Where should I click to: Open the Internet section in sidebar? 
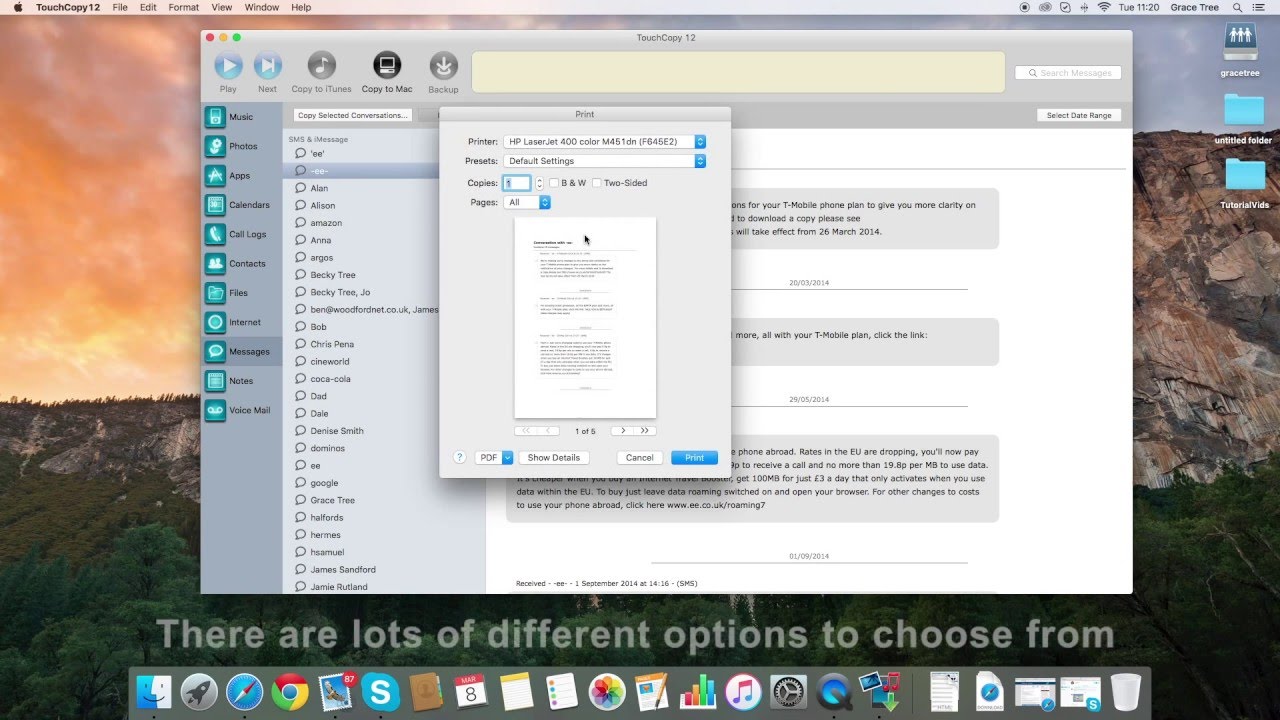pos(241,322)
